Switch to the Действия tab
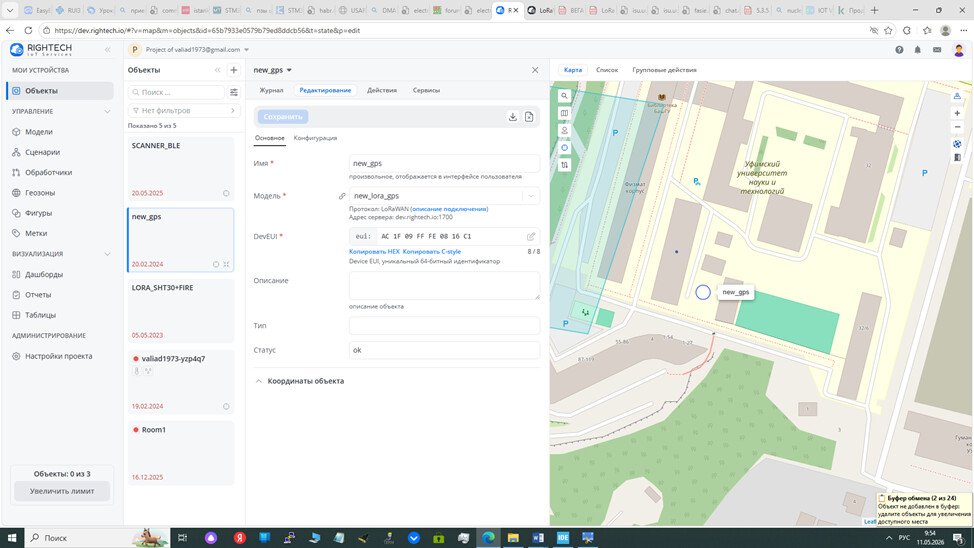Viewport: 974px width, 548px height. (x=381, y=90)
